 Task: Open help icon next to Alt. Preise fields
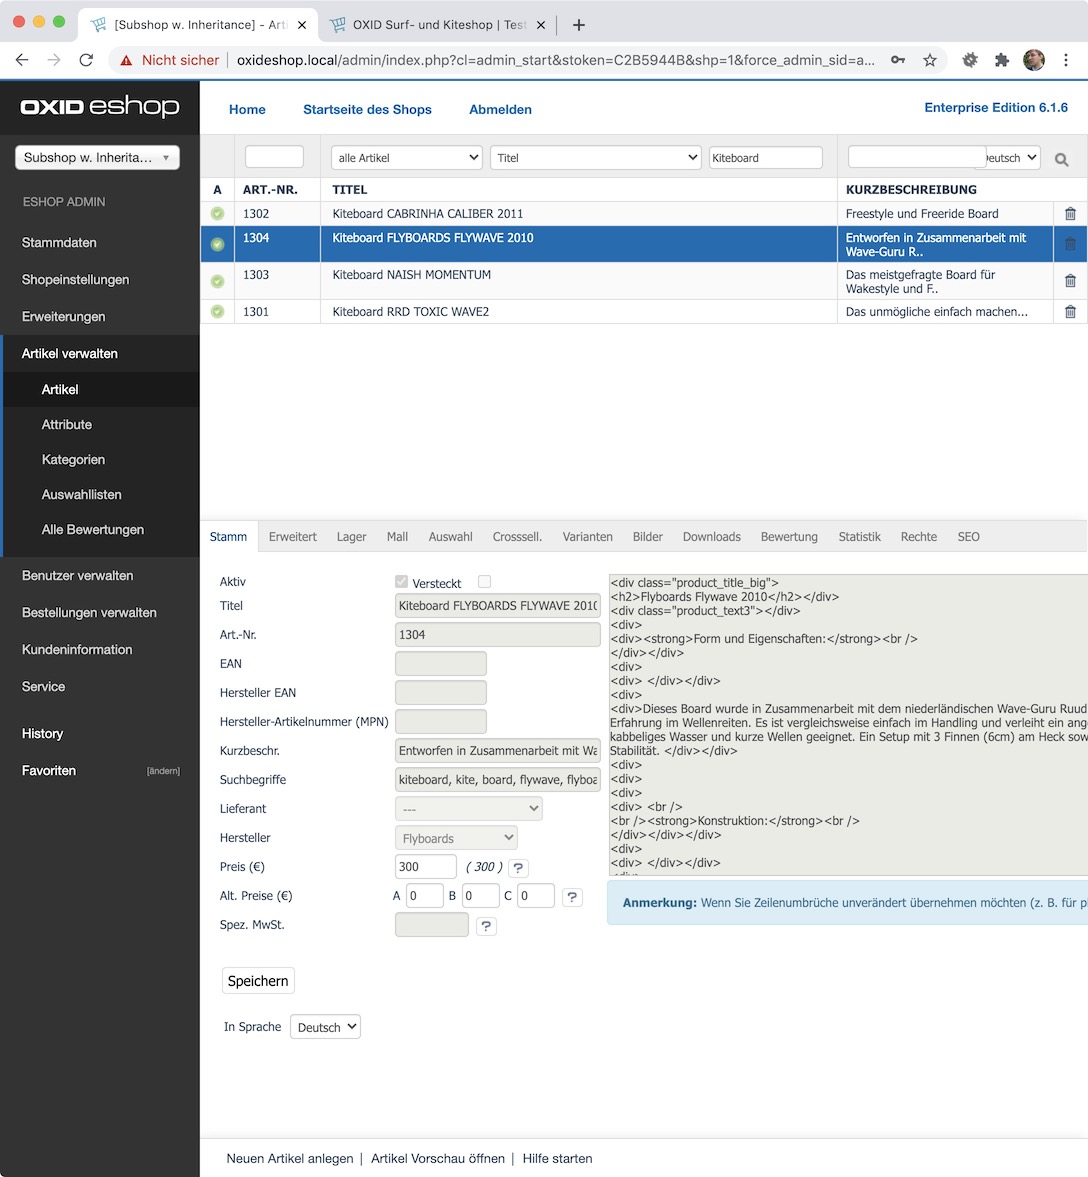572,897
